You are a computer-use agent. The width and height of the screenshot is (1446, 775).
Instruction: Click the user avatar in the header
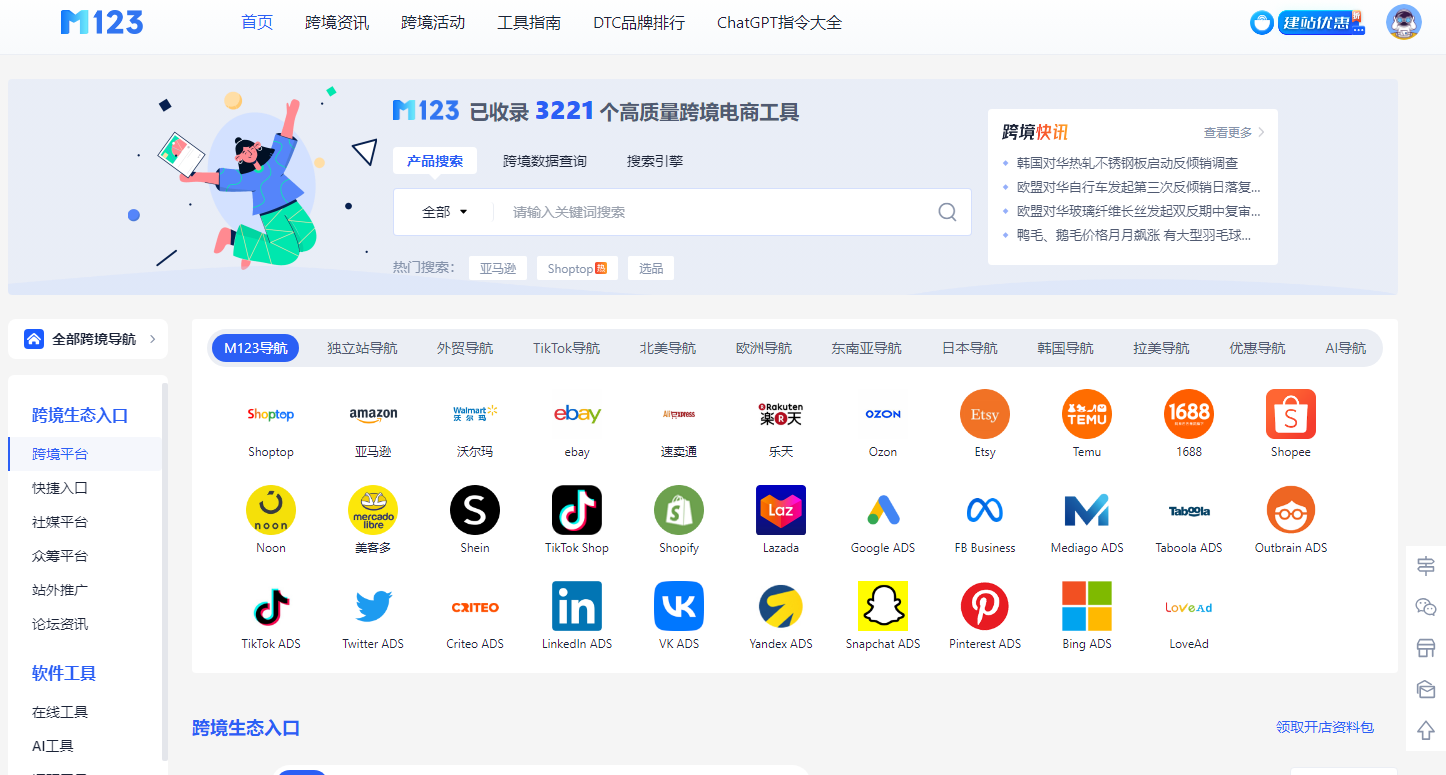1403,22
